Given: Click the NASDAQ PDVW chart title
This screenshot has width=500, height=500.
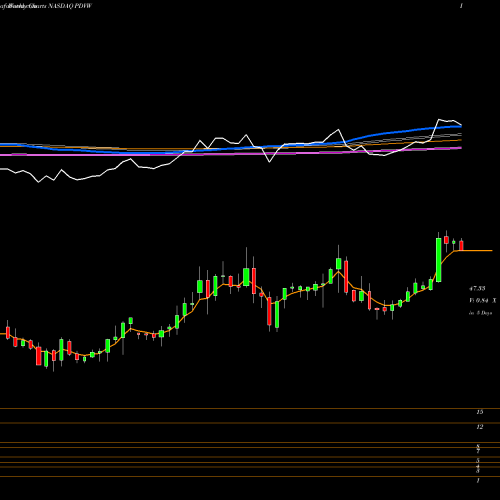Looking at the screenshot, I should click(x=70, y=6).
